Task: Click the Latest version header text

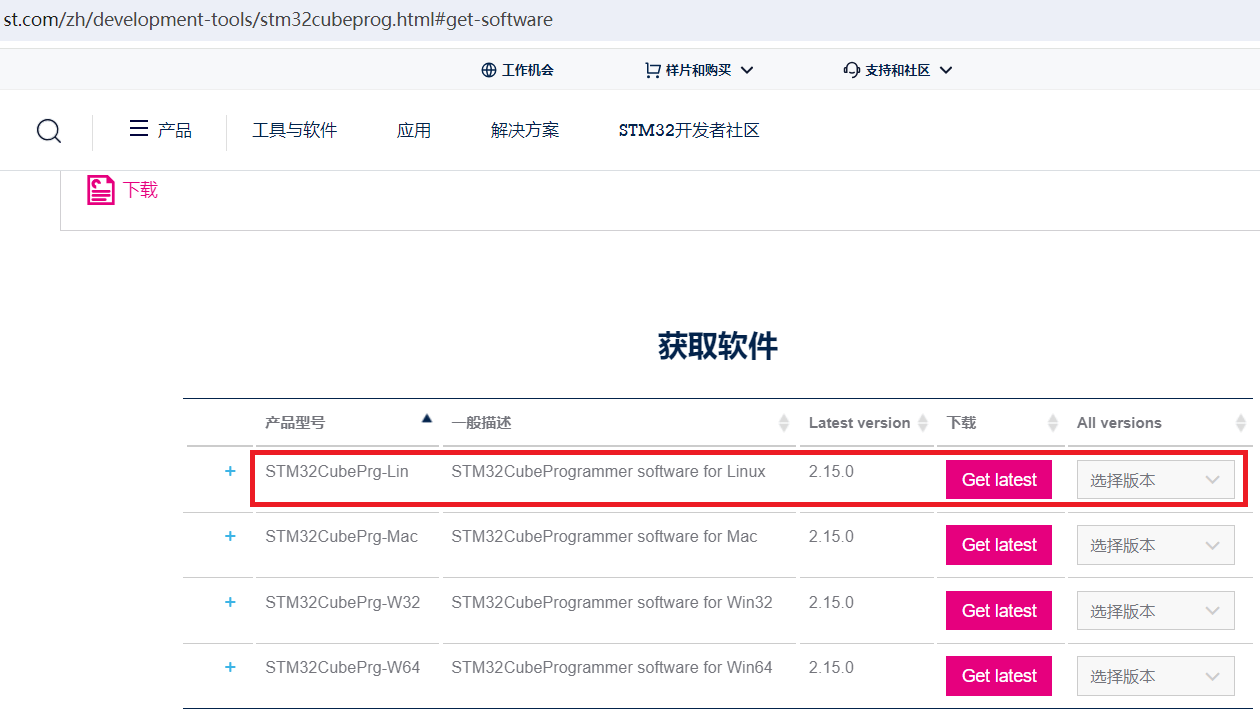Action: [859, 423]
